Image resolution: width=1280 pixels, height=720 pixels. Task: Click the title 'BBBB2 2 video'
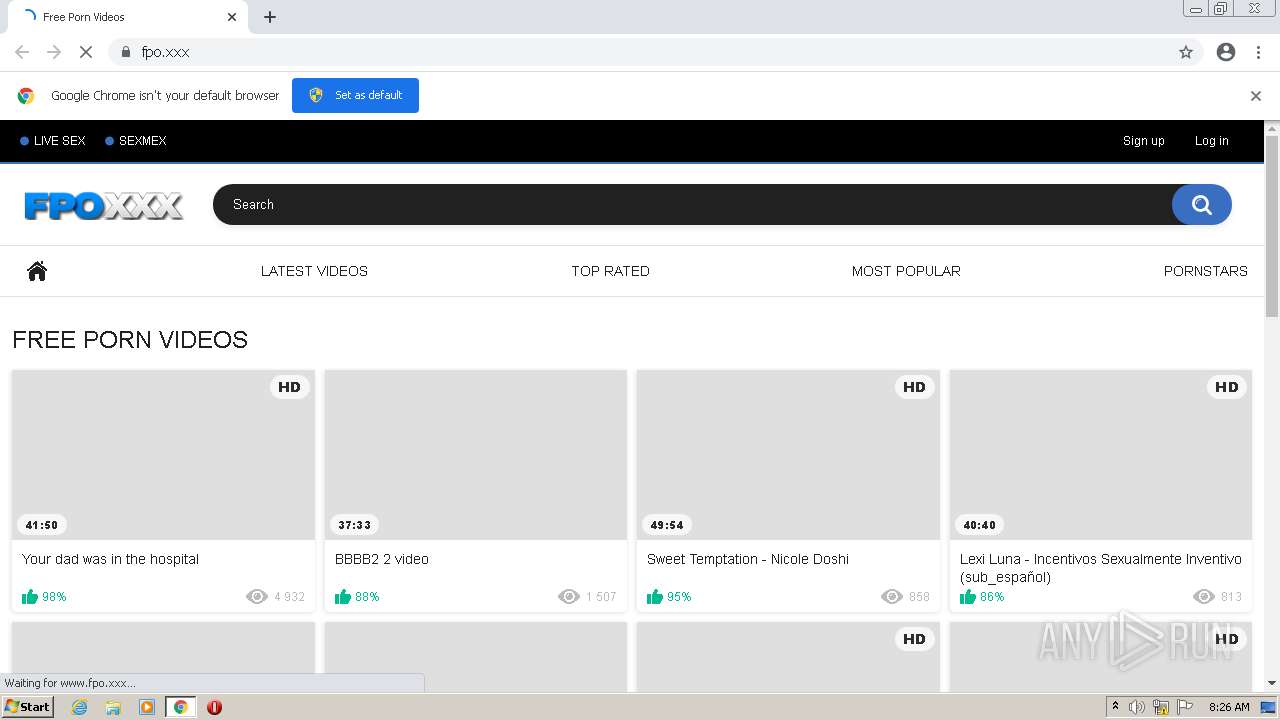click(382, 559)
